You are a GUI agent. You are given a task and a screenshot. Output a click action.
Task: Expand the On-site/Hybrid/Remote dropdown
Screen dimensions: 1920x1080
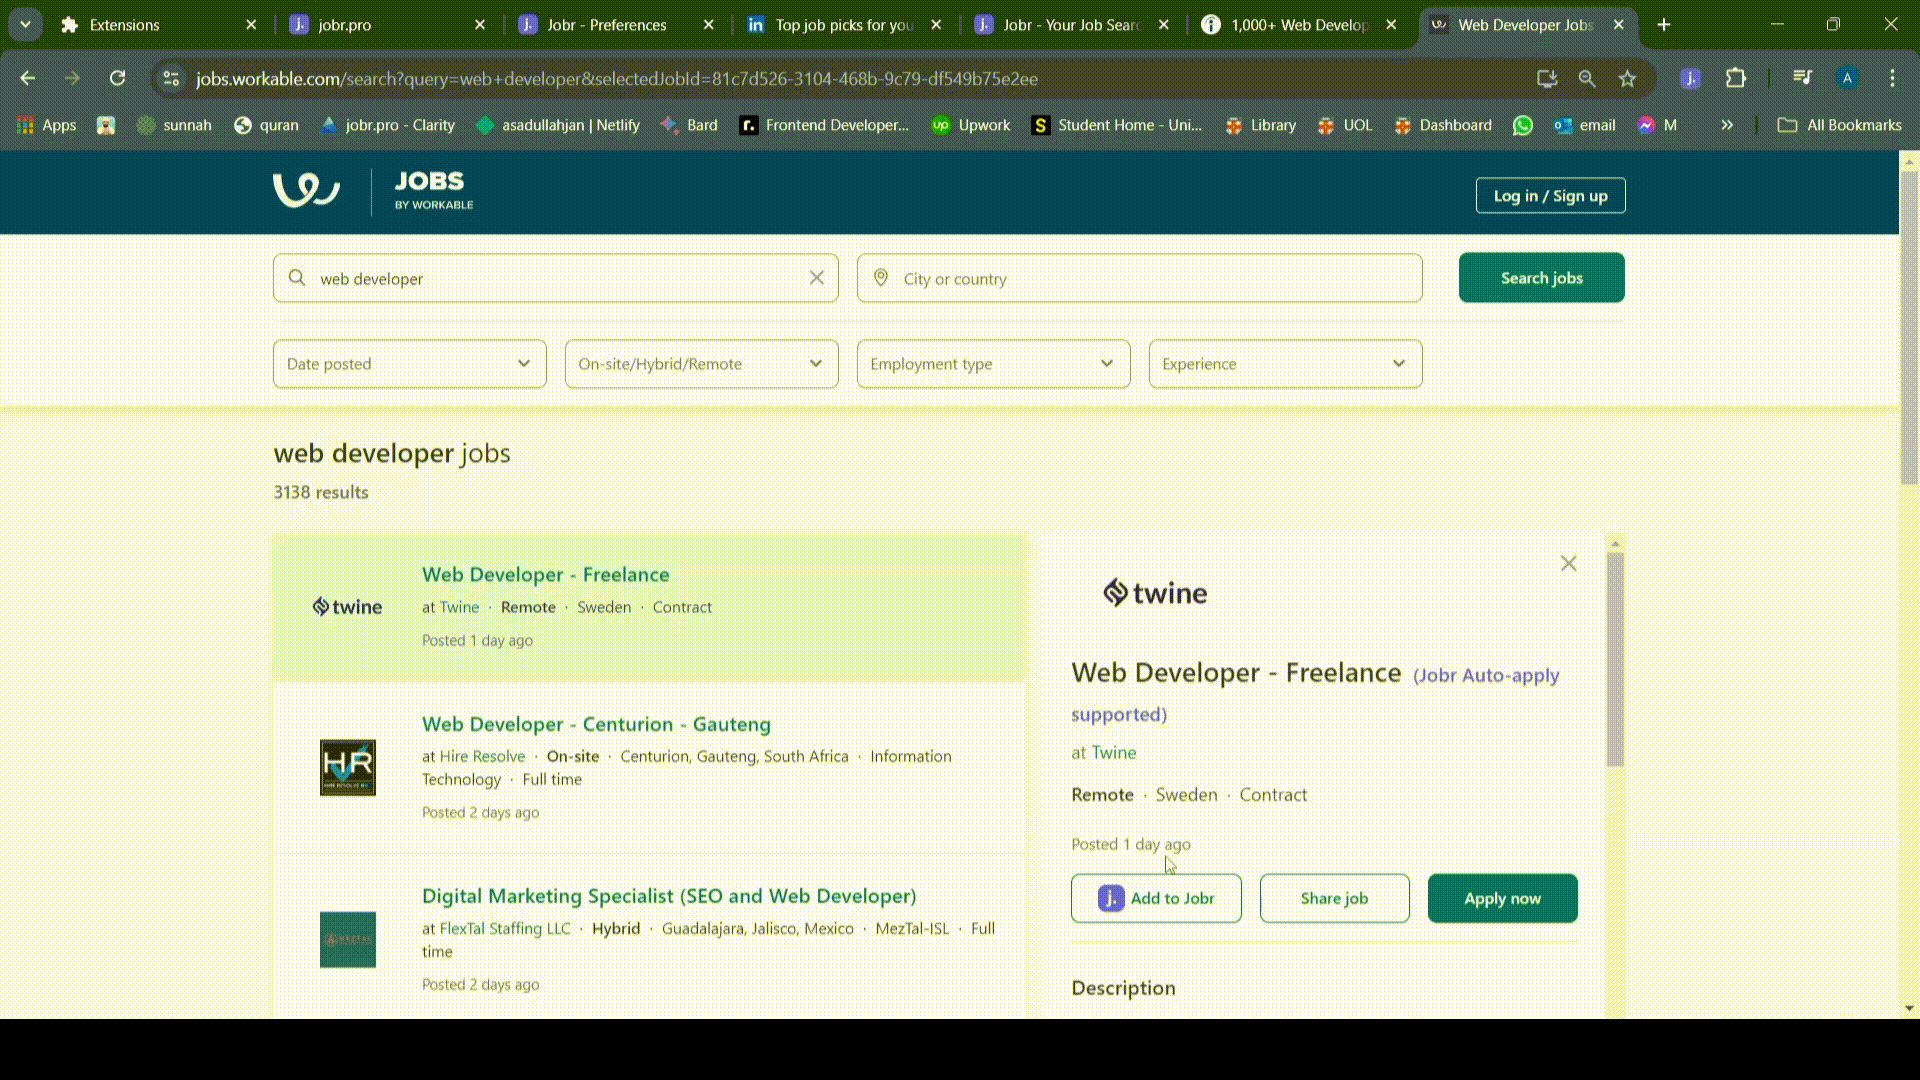coord(702,364)
